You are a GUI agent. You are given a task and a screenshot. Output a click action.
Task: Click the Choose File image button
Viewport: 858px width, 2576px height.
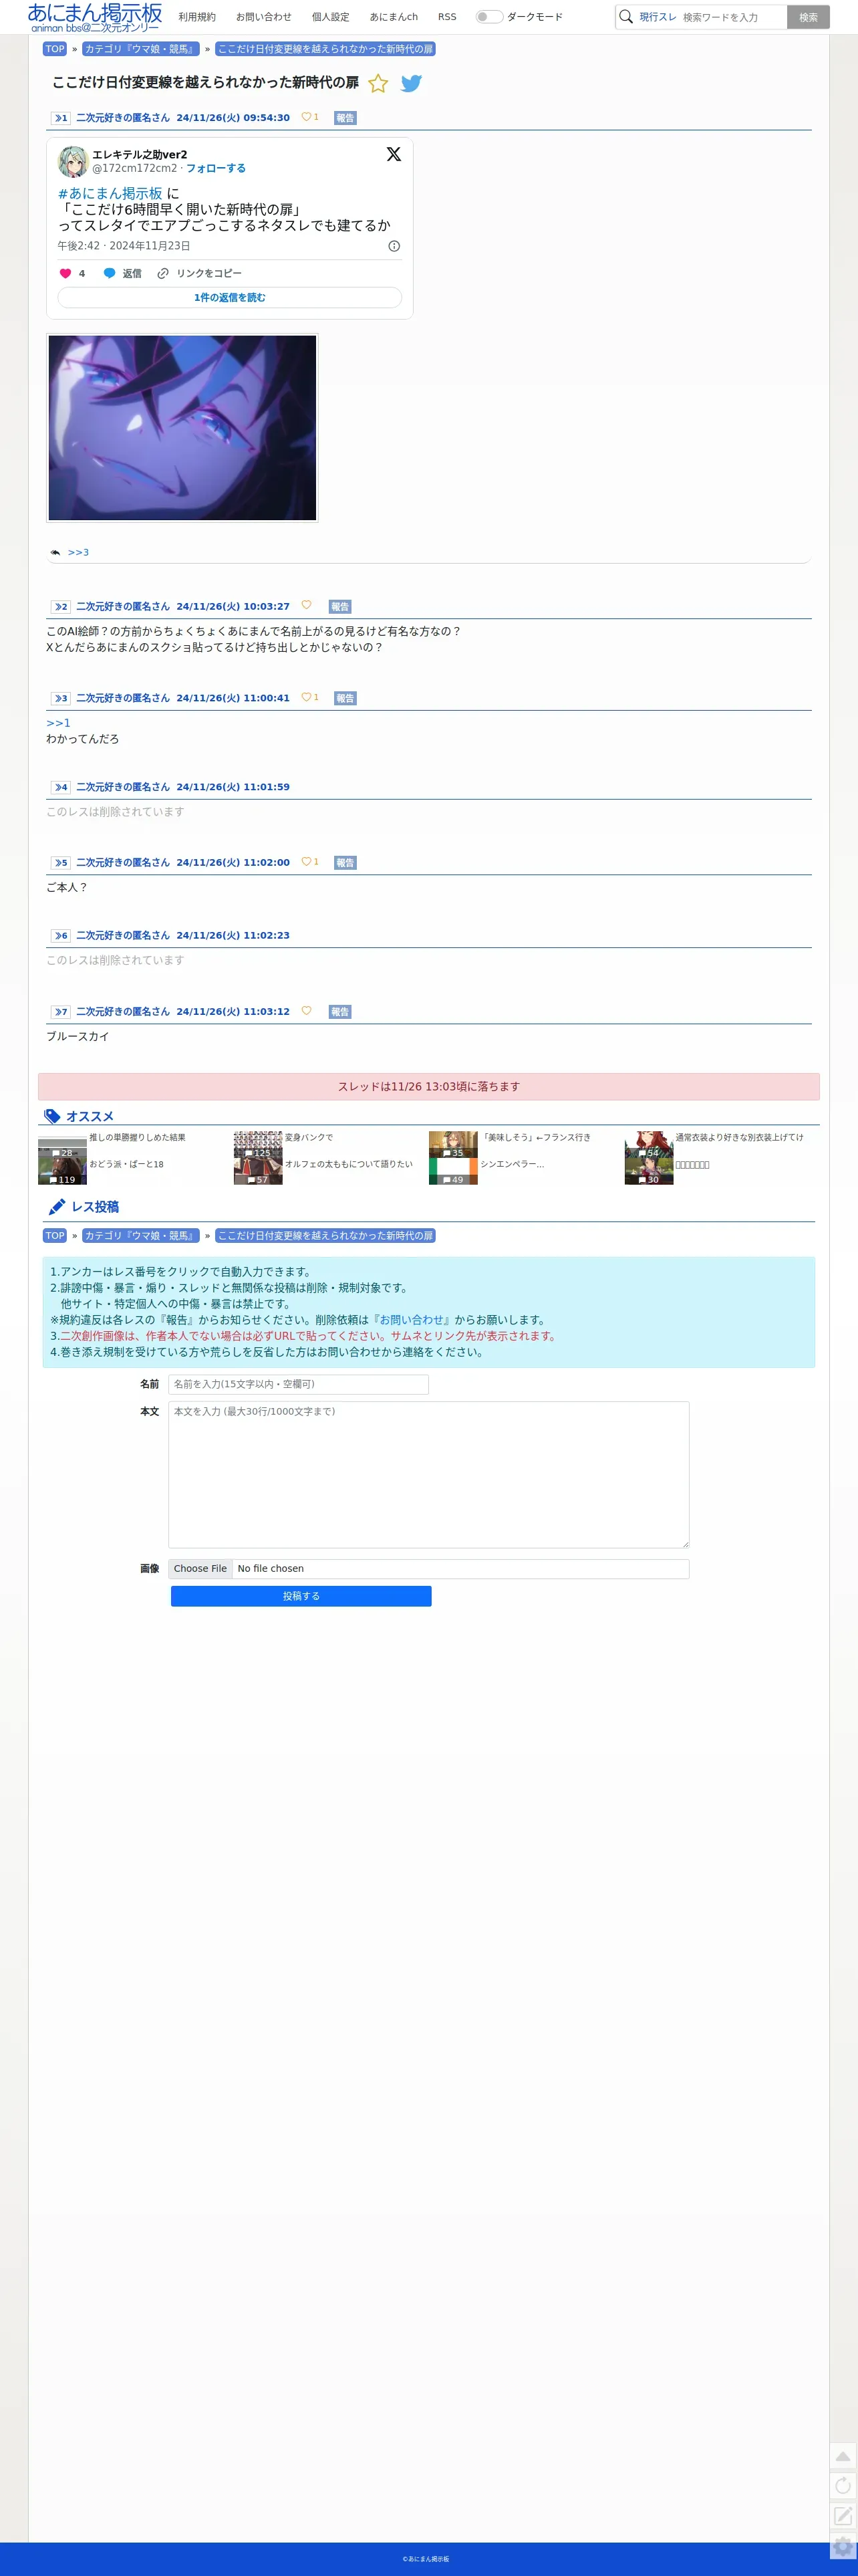pyautogui.click(x=200, y=1569)
